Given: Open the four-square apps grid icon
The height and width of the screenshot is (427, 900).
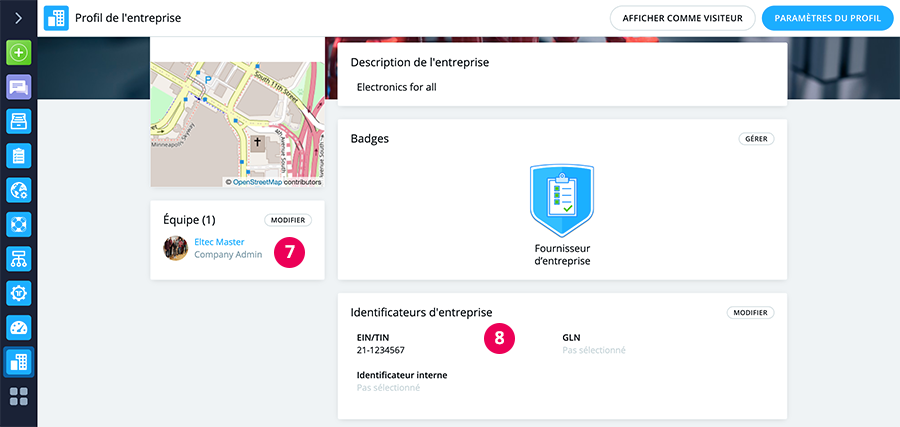Looking at the screenshot, I should 18,397.
